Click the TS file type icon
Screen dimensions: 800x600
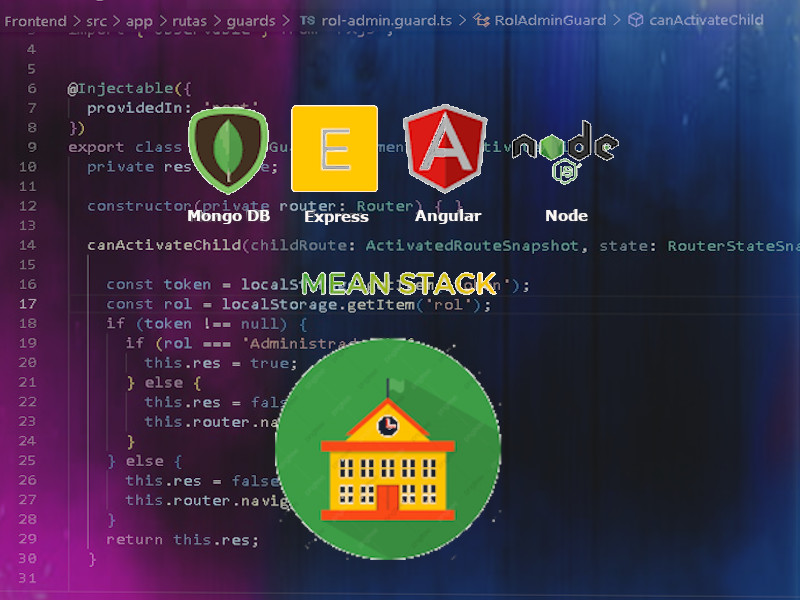pyautogui.click(x=307, y=20)
